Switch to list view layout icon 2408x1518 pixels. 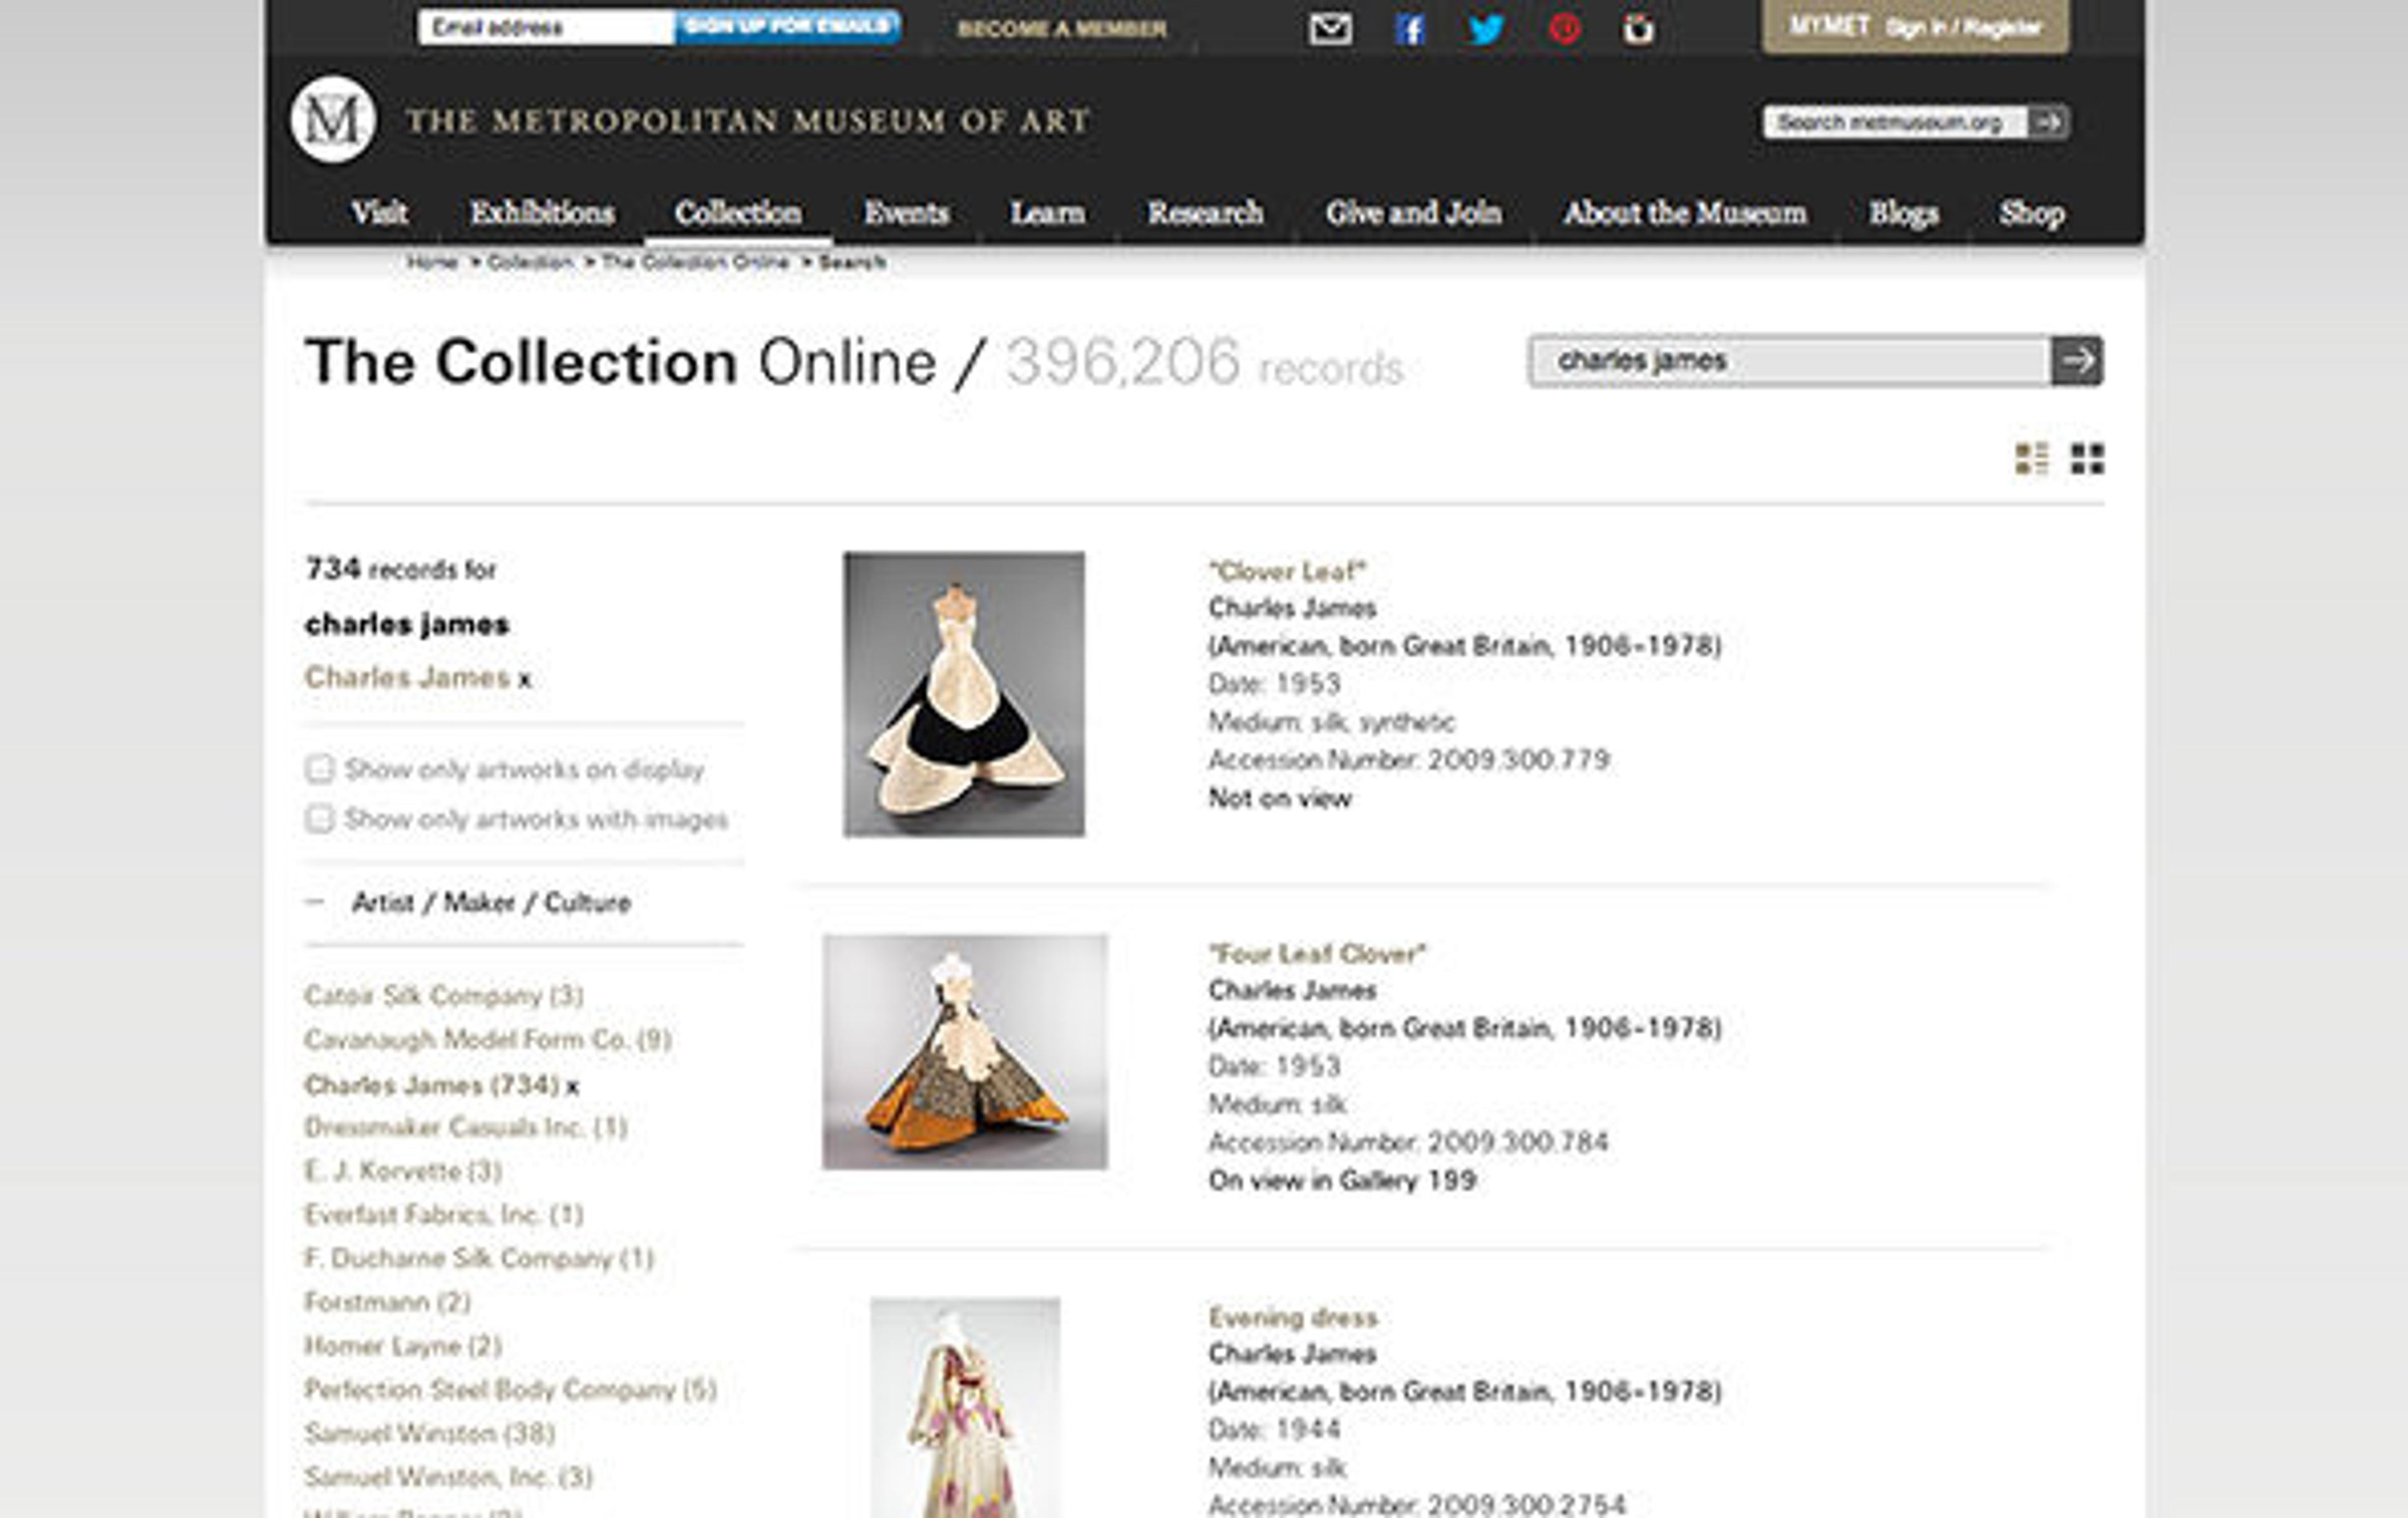tap(2031, 459)
